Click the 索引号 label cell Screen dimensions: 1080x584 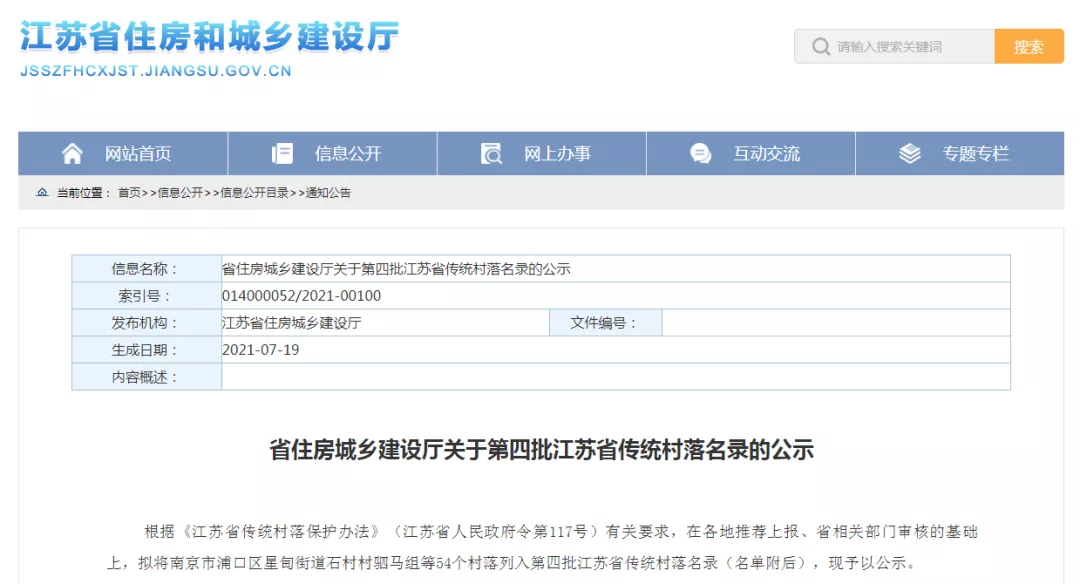point(147,296)
